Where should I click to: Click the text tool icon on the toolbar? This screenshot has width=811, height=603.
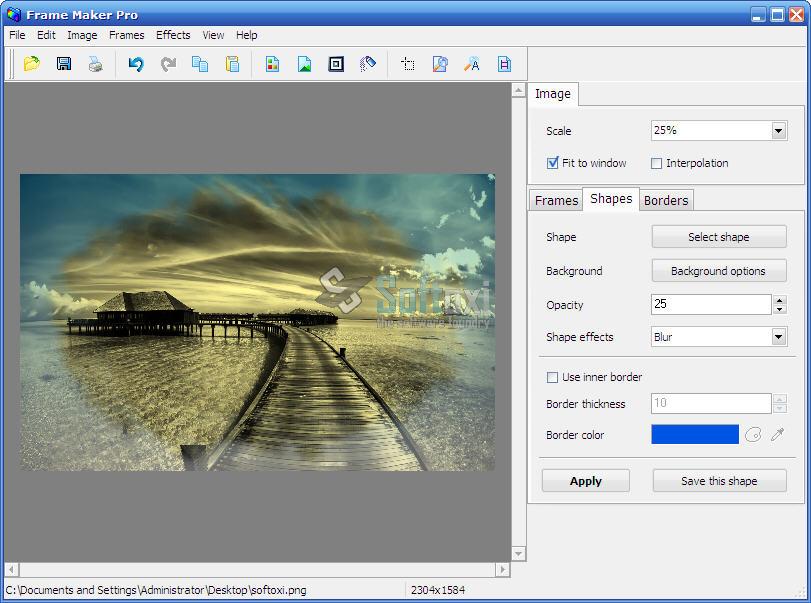click(x=470, y=64)
